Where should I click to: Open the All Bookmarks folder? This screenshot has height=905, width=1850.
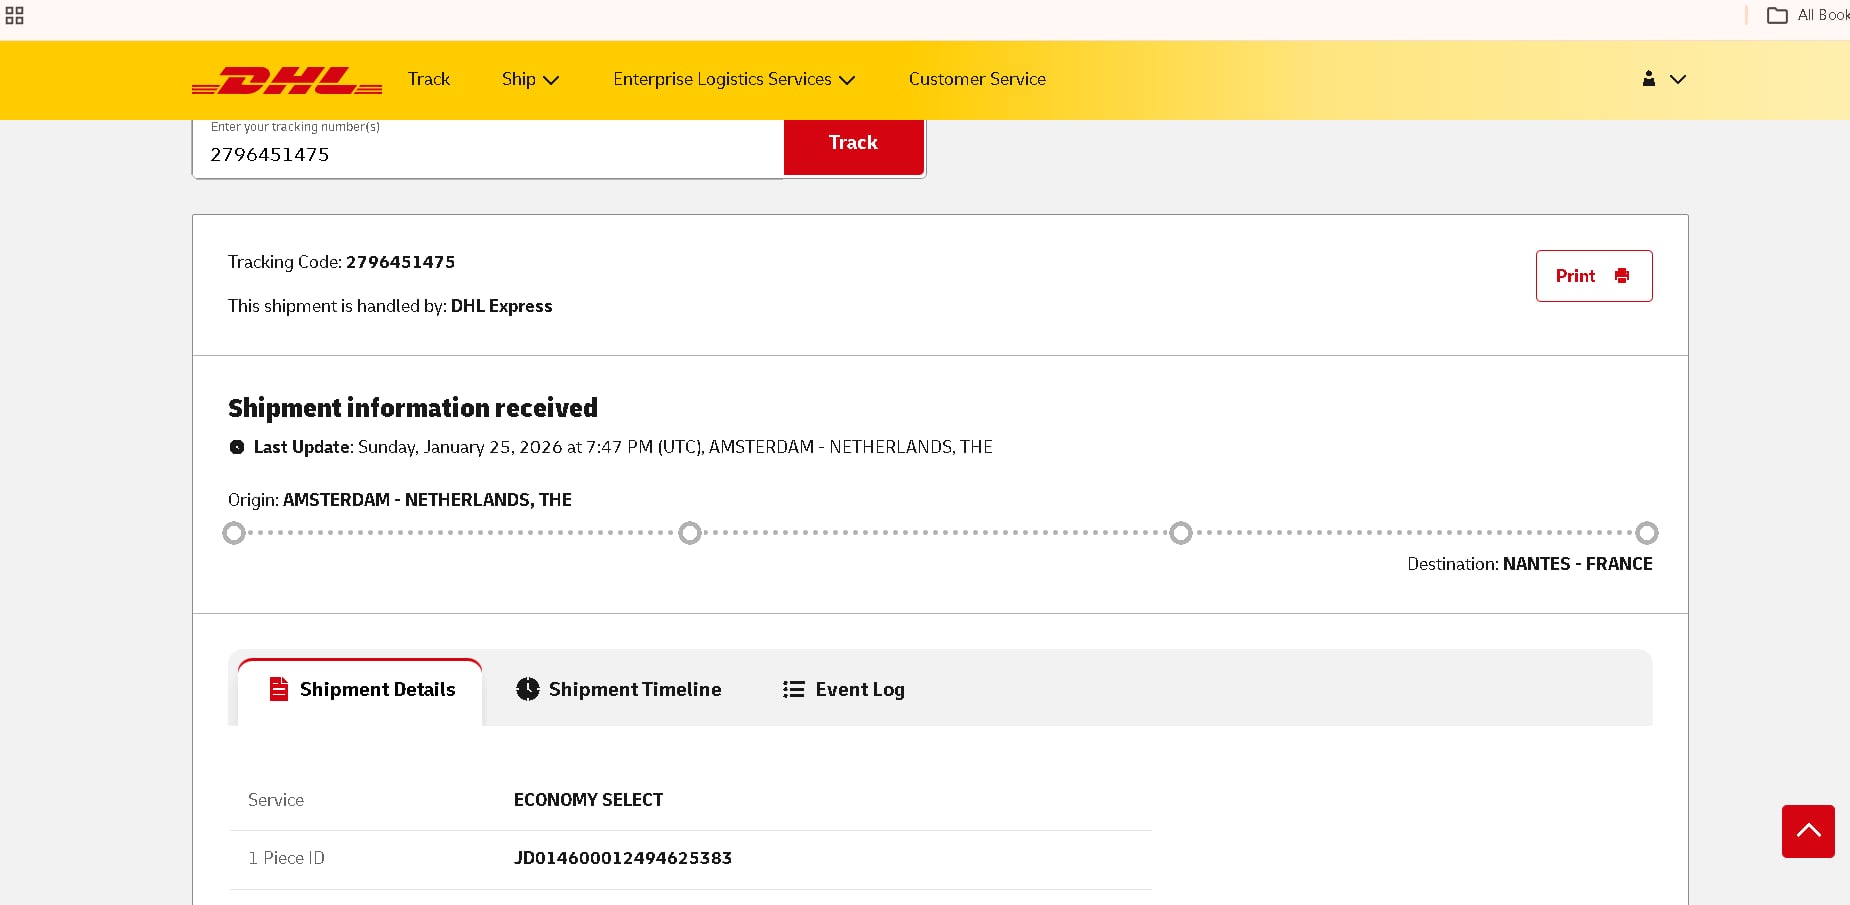(x=1808, y=15)
